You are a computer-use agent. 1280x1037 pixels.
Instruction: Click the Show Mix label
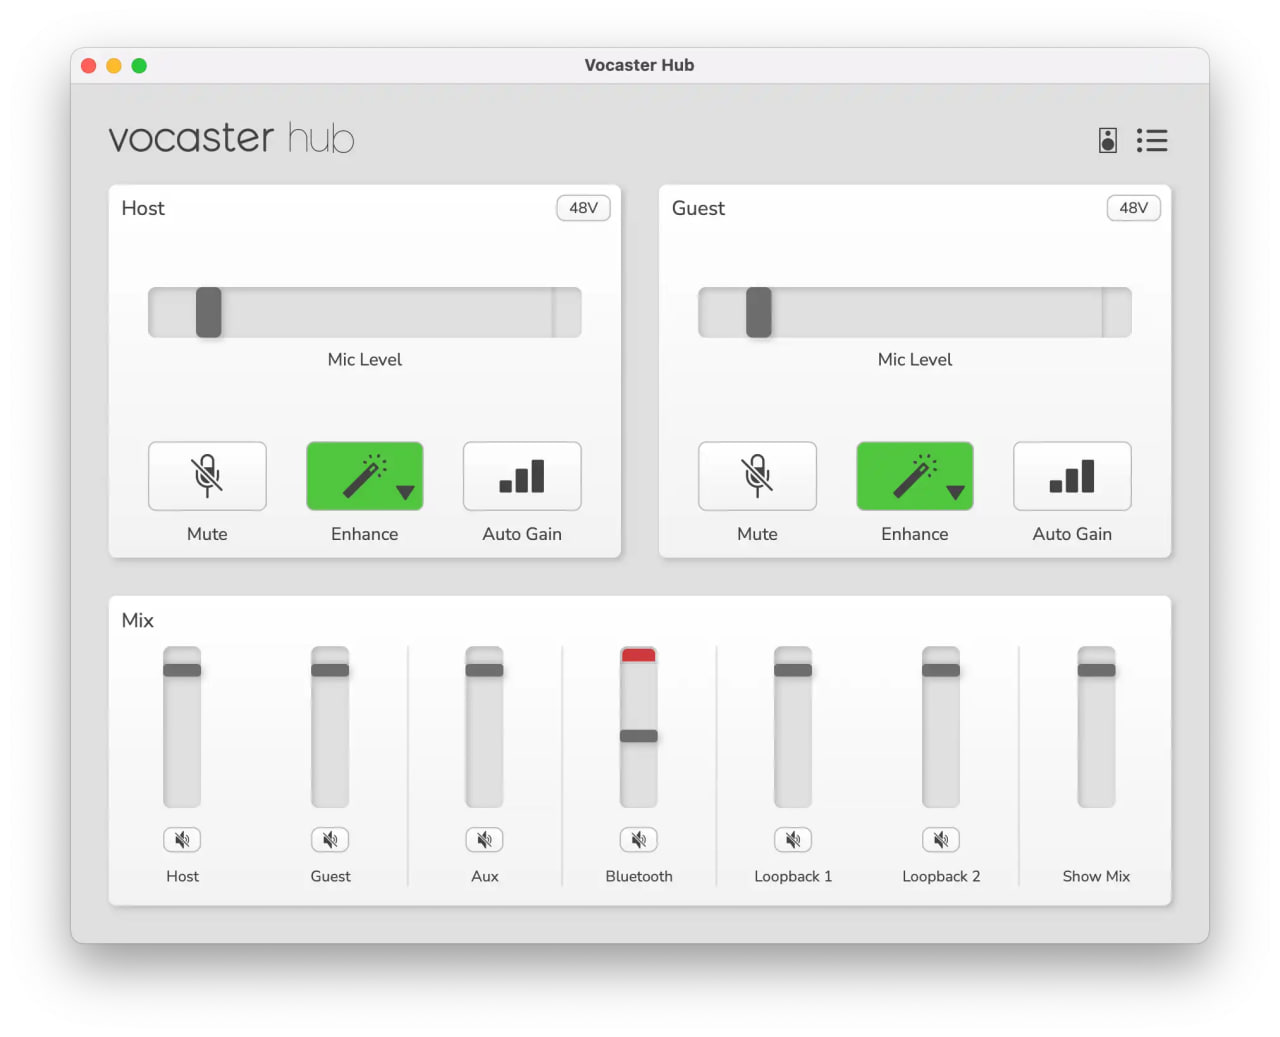1096,876
